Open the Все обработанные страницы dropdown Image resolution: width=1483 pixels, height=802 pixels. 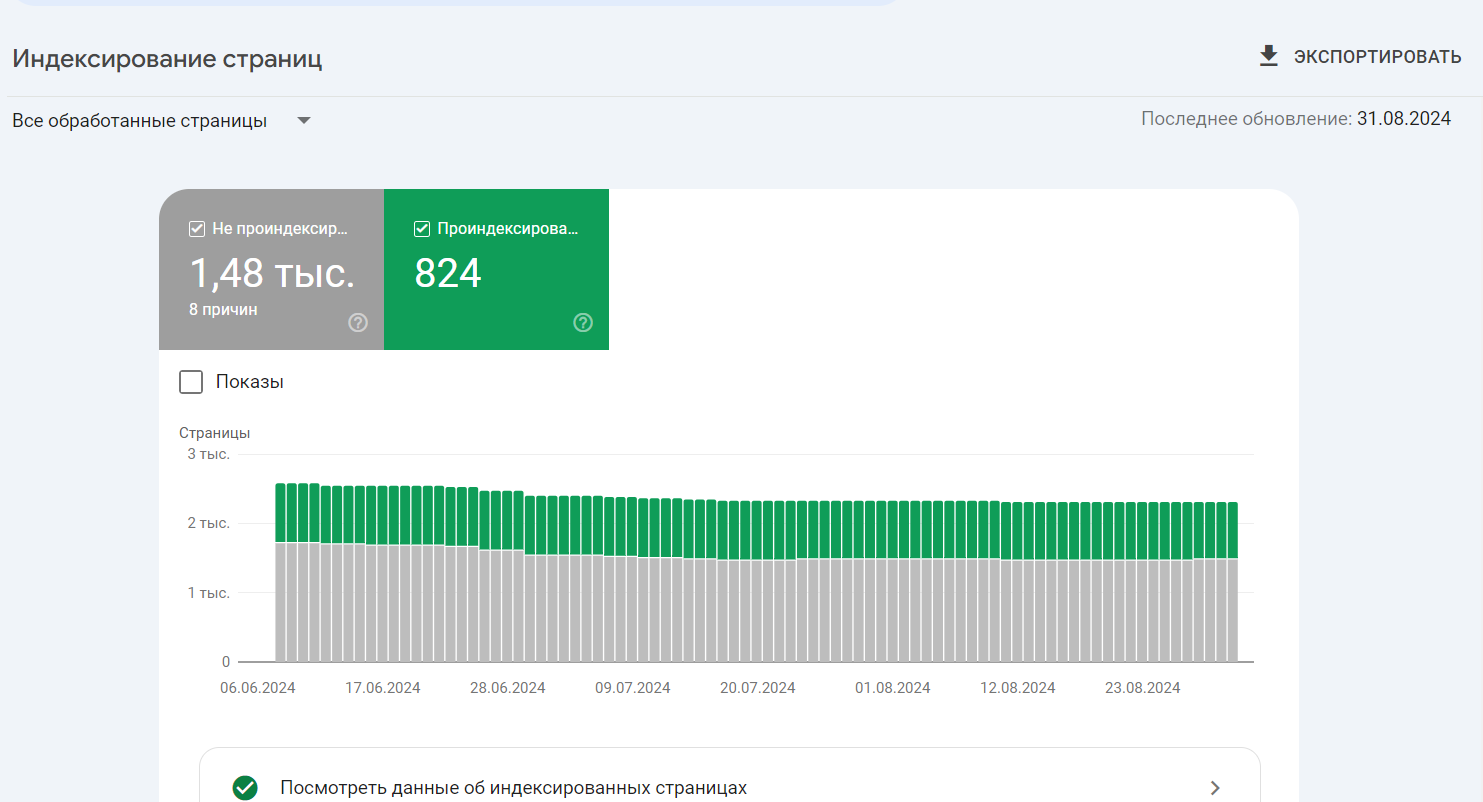pyautogui.click(x=162, y=121)
